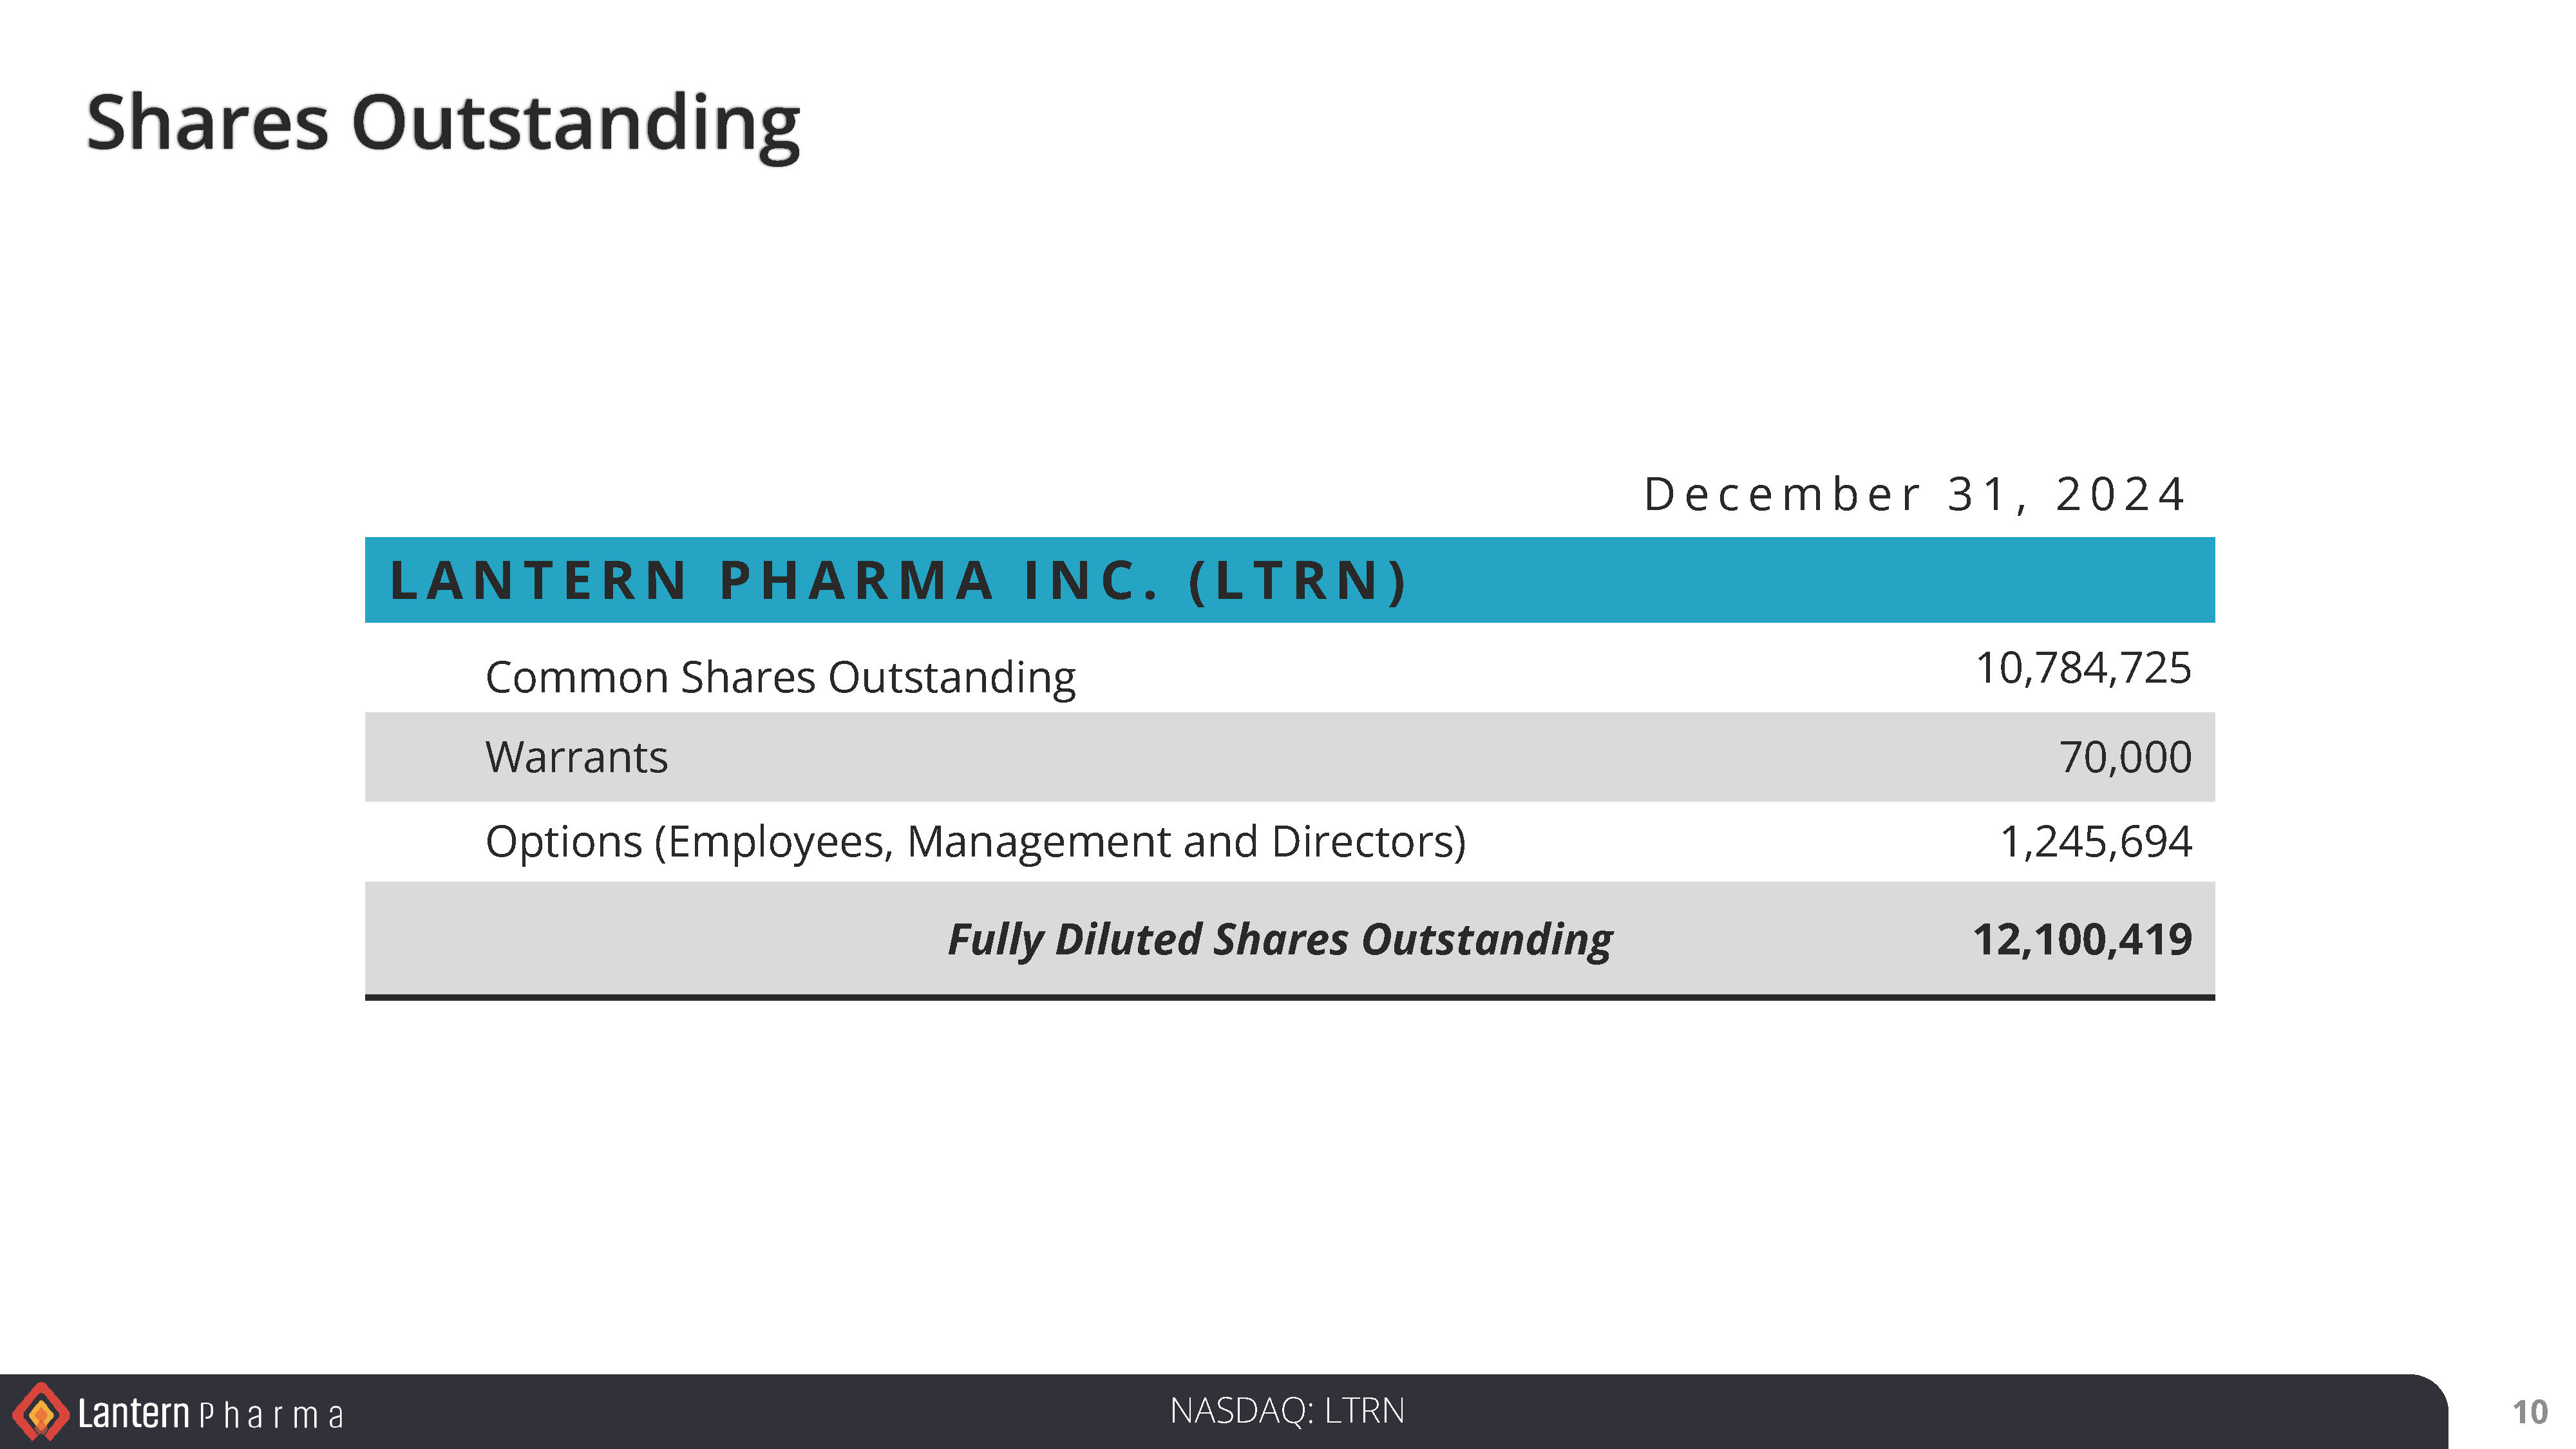
Task: Select the bold 12,100,419 total value
Action: [2082, 939]
